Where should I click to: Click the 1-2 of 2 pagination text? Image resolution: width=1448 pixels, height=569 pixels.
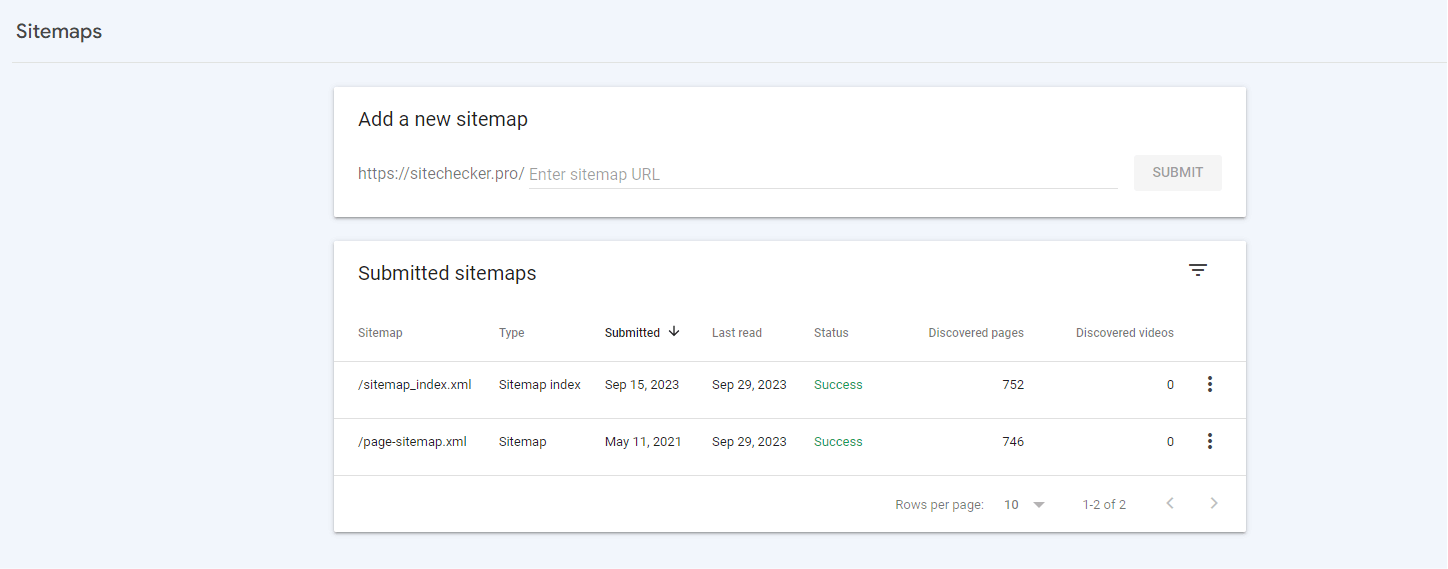(x=1104, y=505)
